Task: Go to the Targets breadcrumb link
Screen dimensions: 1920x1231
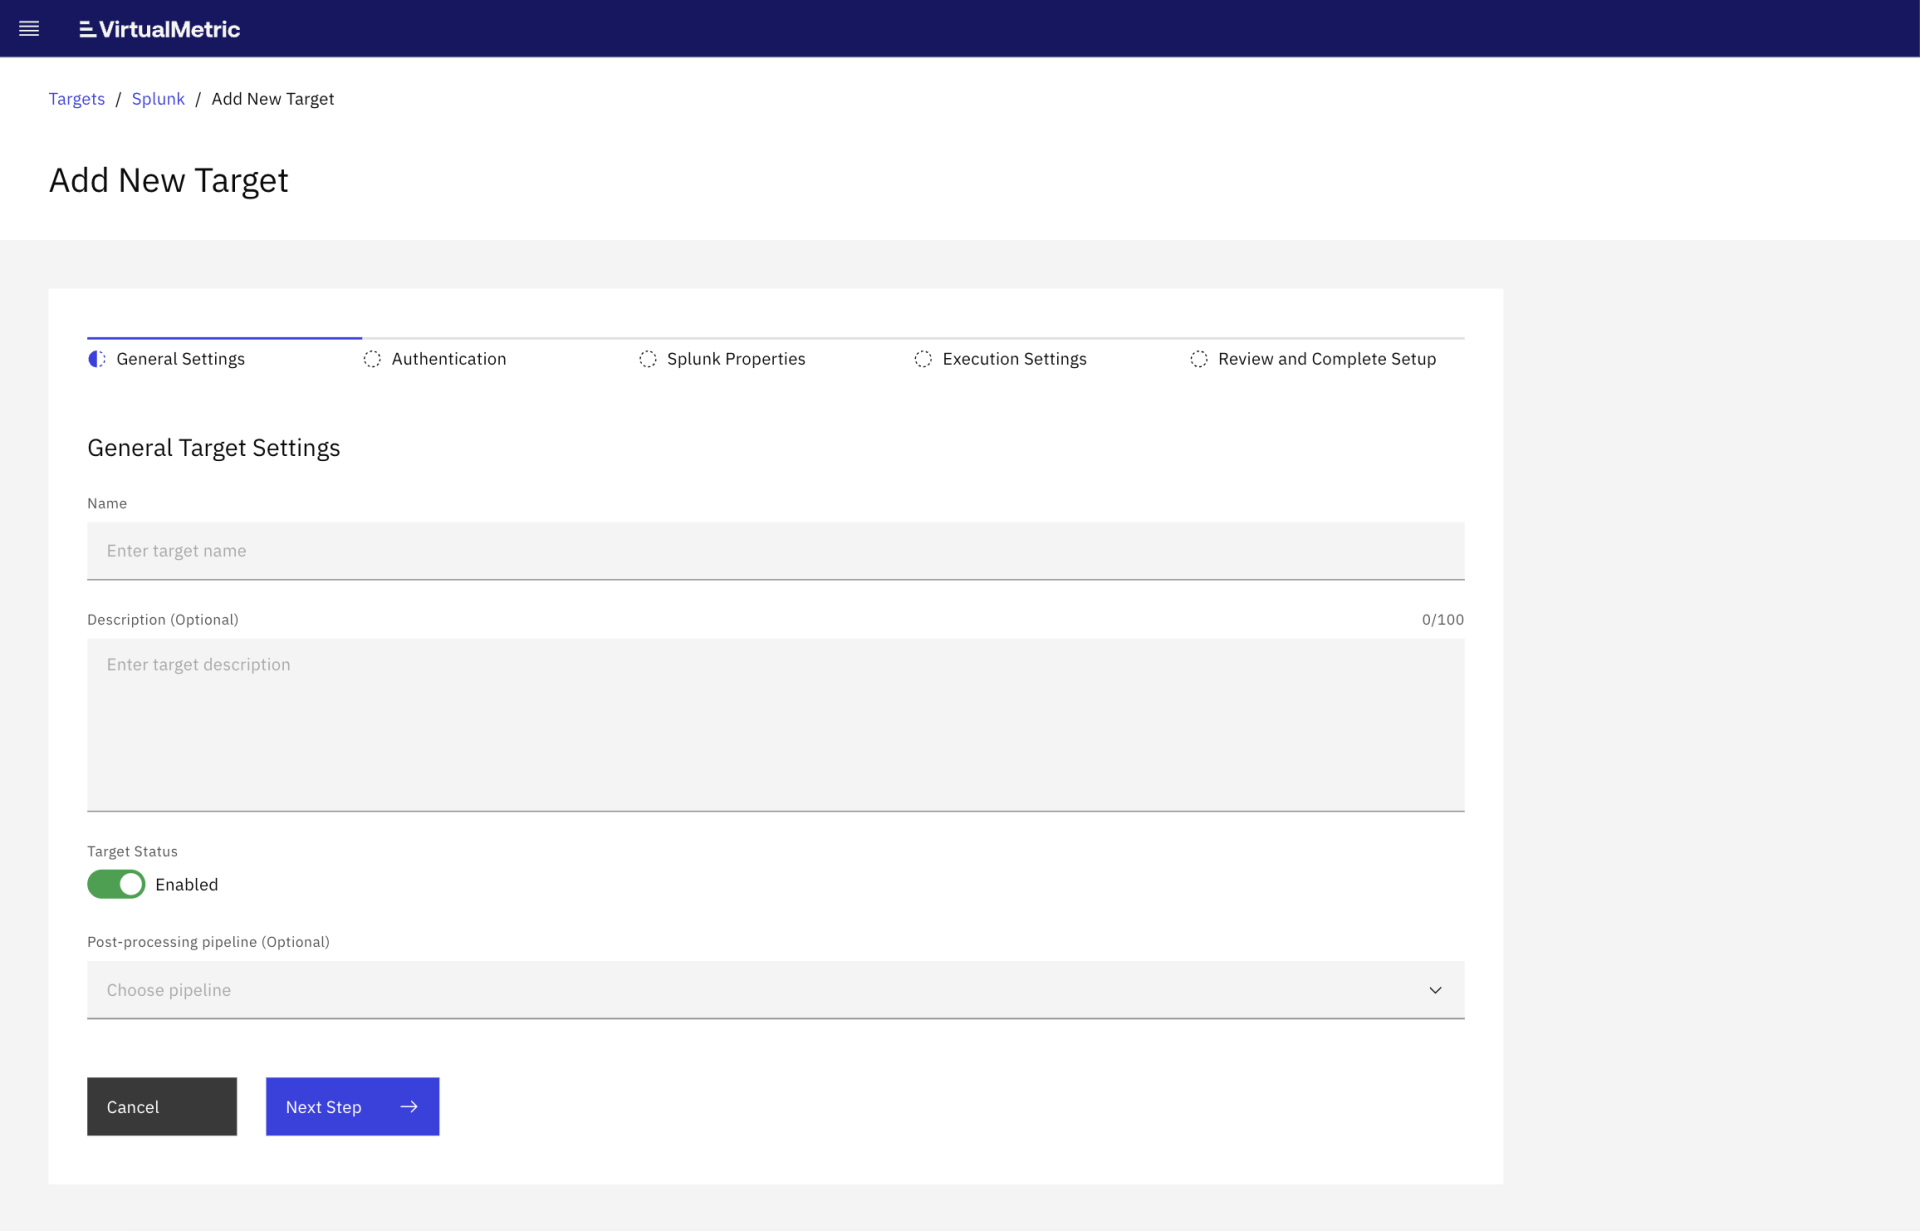Action: point(77,99)
